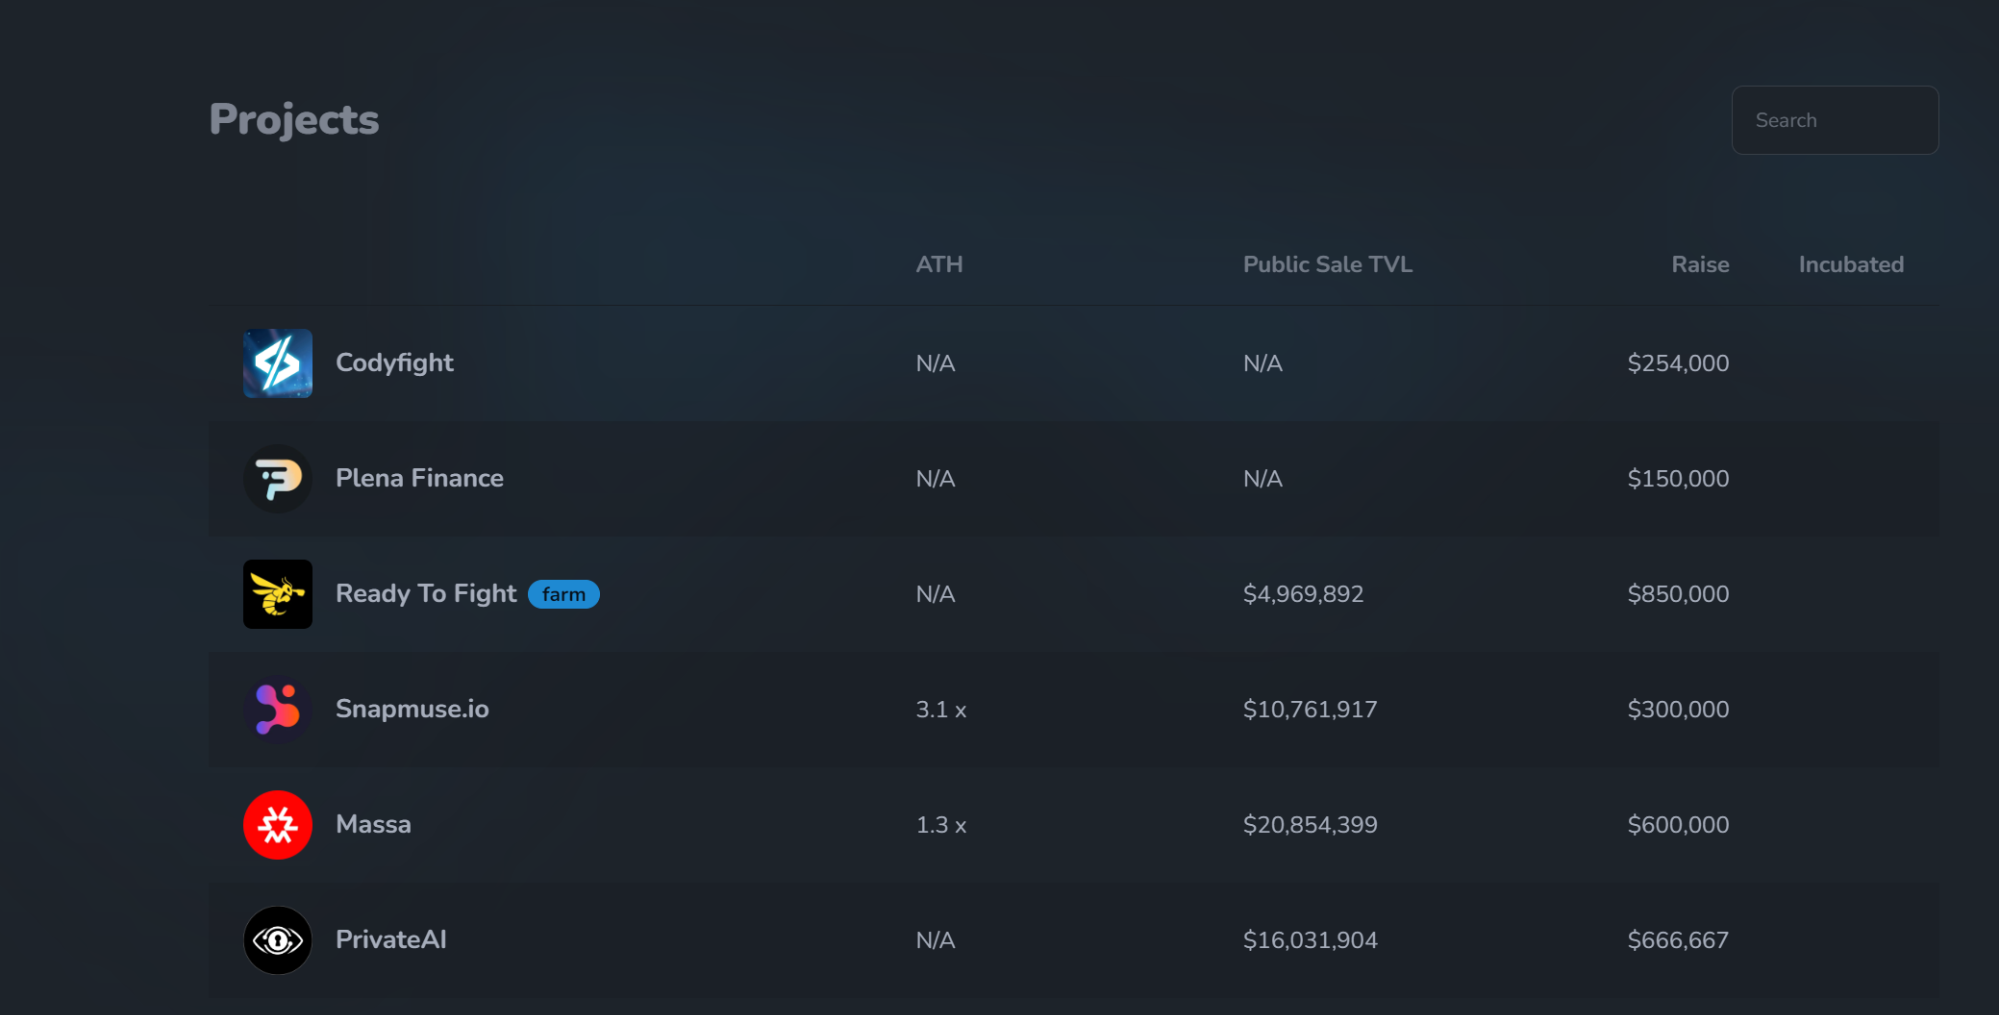Image resolution: width=1999 pixels, height=1016 pixels.
Task: Click the Codyfight project logo
Action: point(277,363)
